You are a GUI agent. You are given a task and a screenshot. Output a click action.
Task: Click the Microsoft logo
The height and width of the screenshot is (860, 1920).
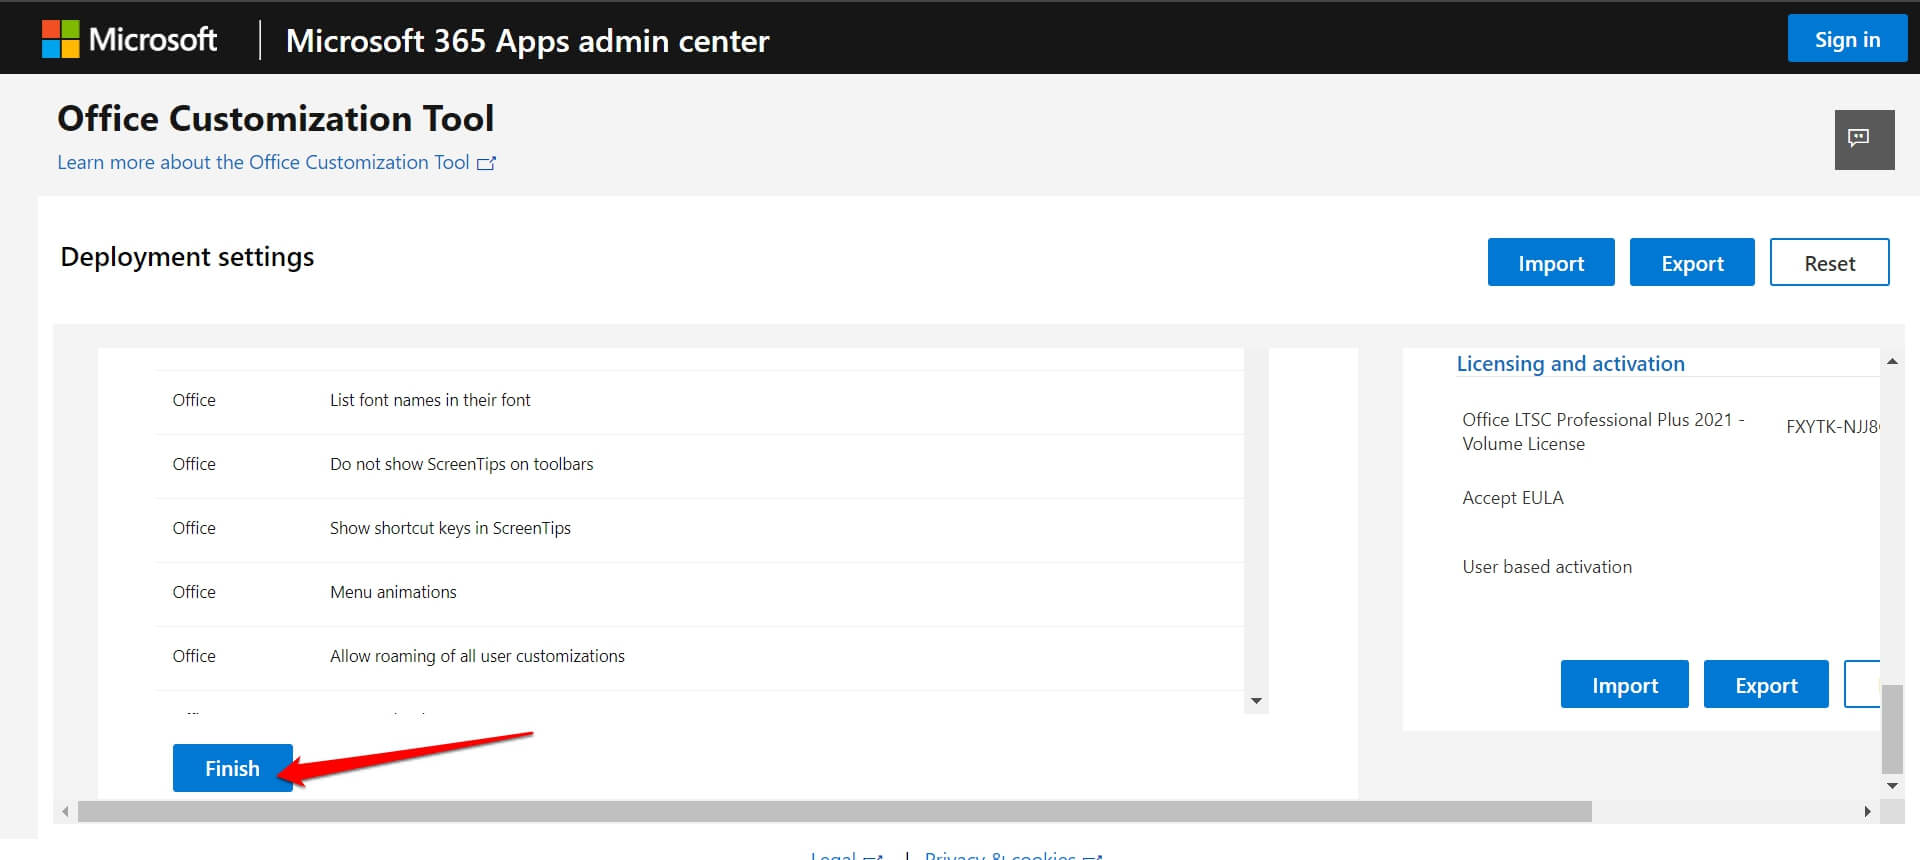[x=129, y=40]
